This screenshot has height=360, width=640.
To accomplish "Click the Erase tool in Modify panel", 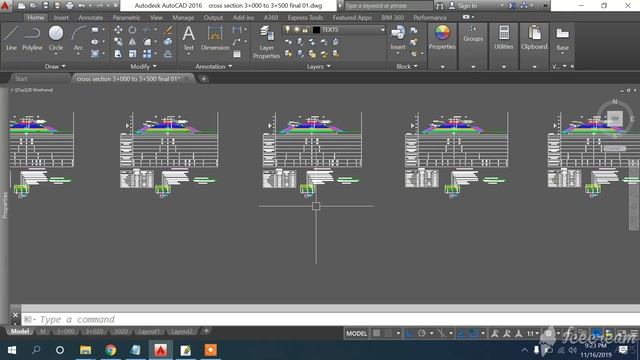I will 168,30.
